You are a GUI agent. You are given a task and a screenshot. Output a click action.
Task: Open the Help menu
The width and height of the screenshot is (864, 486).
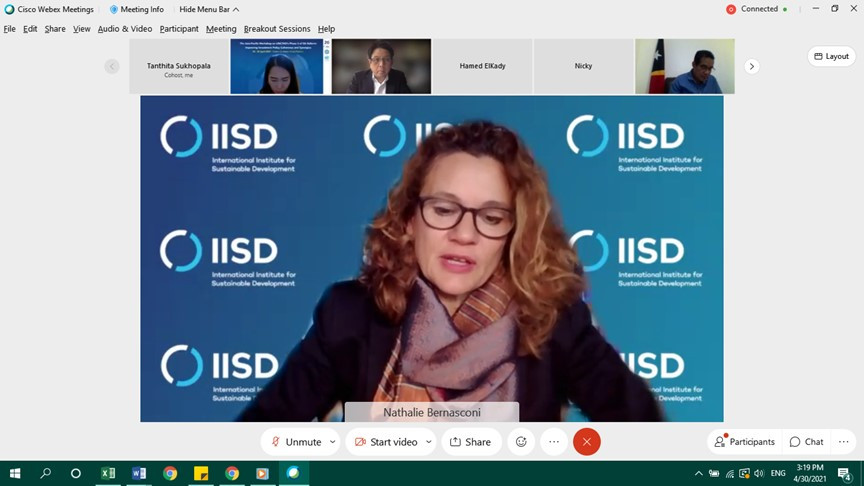tap(326, 29)
